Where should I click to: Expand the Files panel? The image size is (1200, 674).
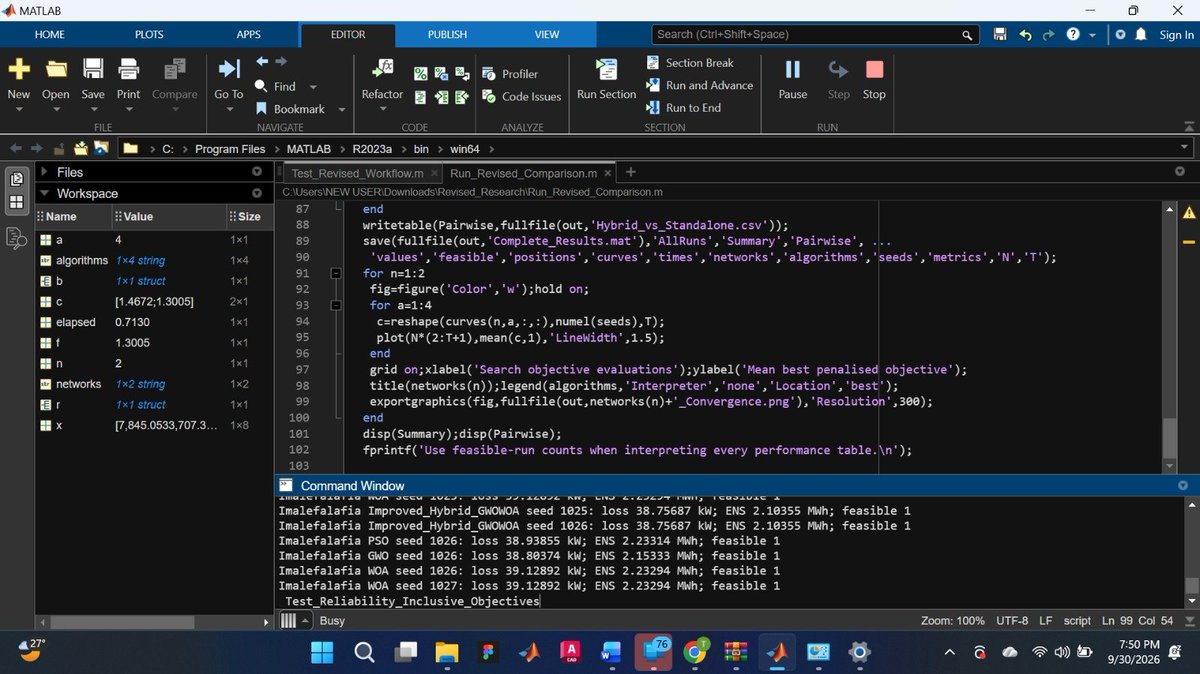pos(44,172)
